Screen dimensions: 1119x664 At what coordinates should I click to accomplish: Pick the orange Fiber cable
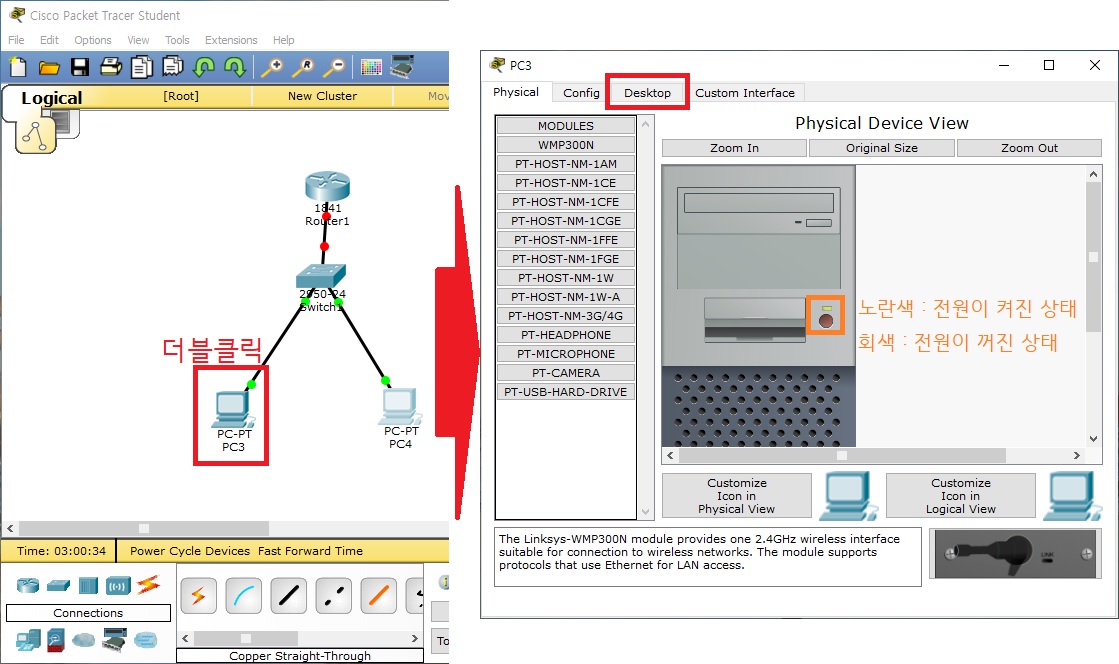378,595
